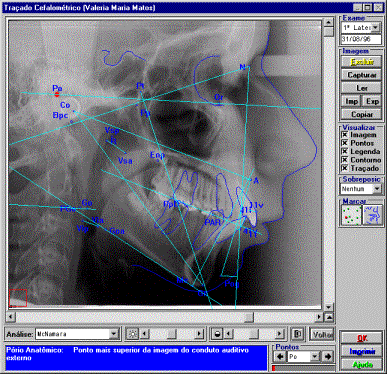
Task: Expand the Sobreposição Nenhum dropdown
Action: click(377, 189)
